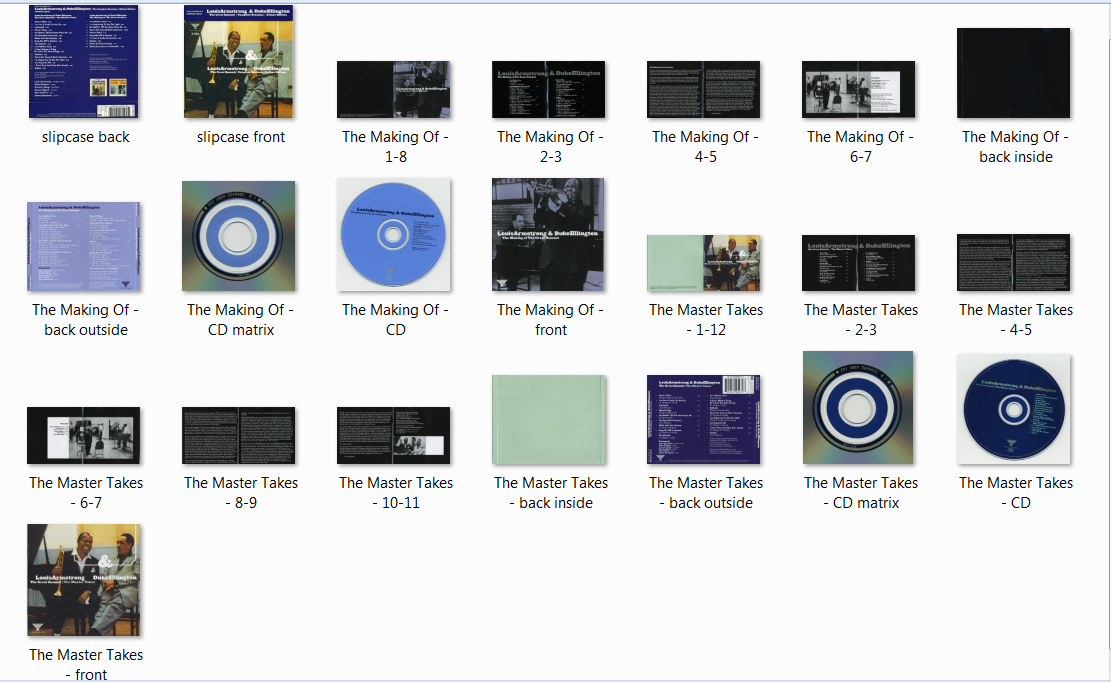Click thumbnail for The Making Of - 1-8
Image resolution: width=1111 pixels, height=682 pixels.
click(393, 89)
